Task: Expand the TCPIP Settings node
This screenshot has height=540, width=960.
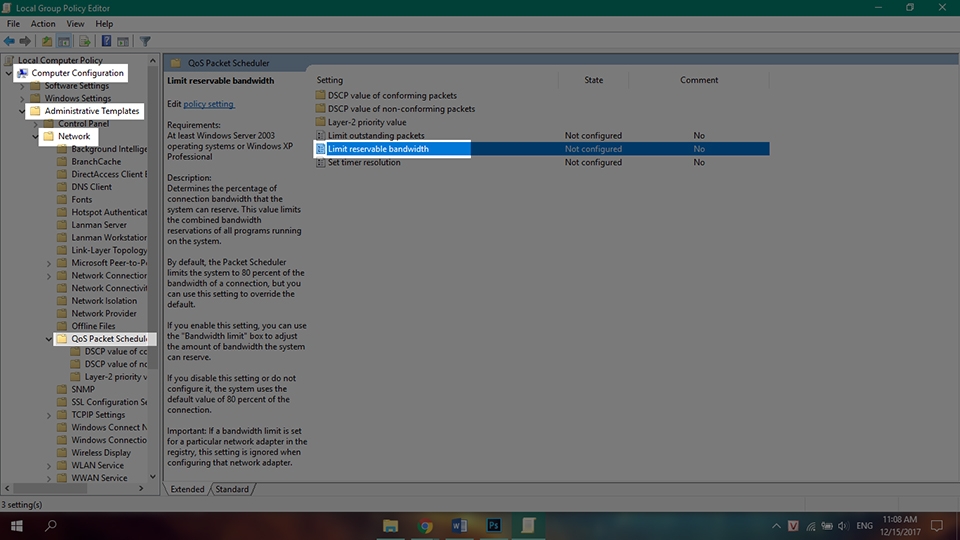Action: click(x=49, y=414)
